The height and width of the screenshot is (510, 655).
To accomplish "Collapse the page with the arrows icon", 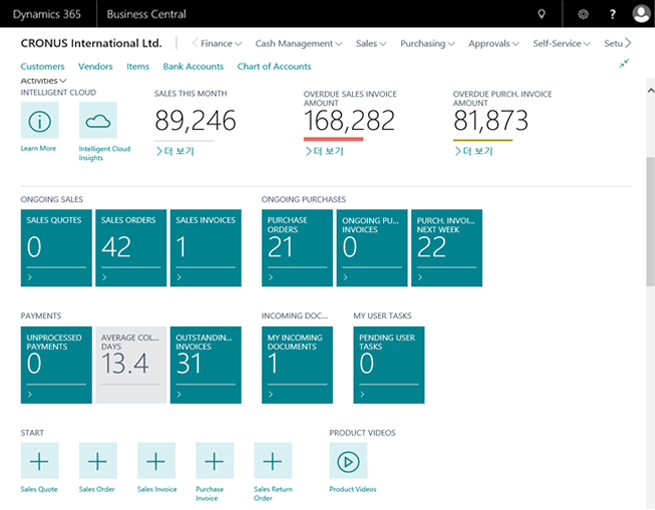I will (624, 63).
